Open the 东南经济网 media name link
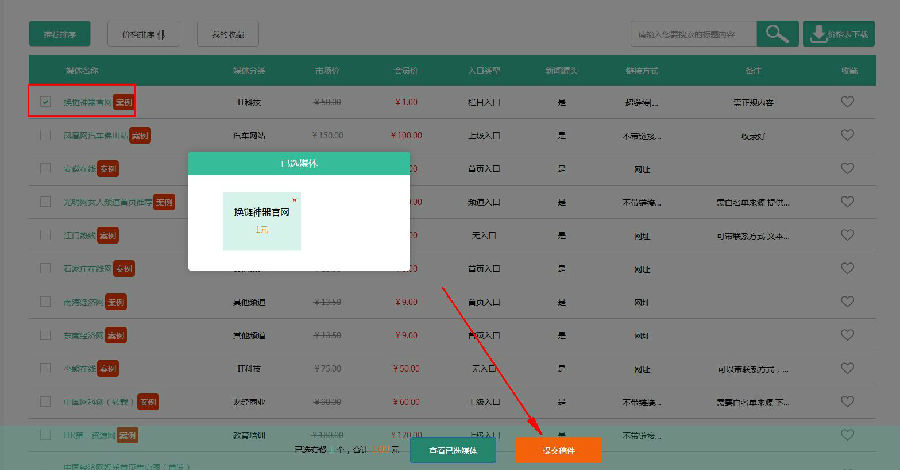 (x=83, y=335)
